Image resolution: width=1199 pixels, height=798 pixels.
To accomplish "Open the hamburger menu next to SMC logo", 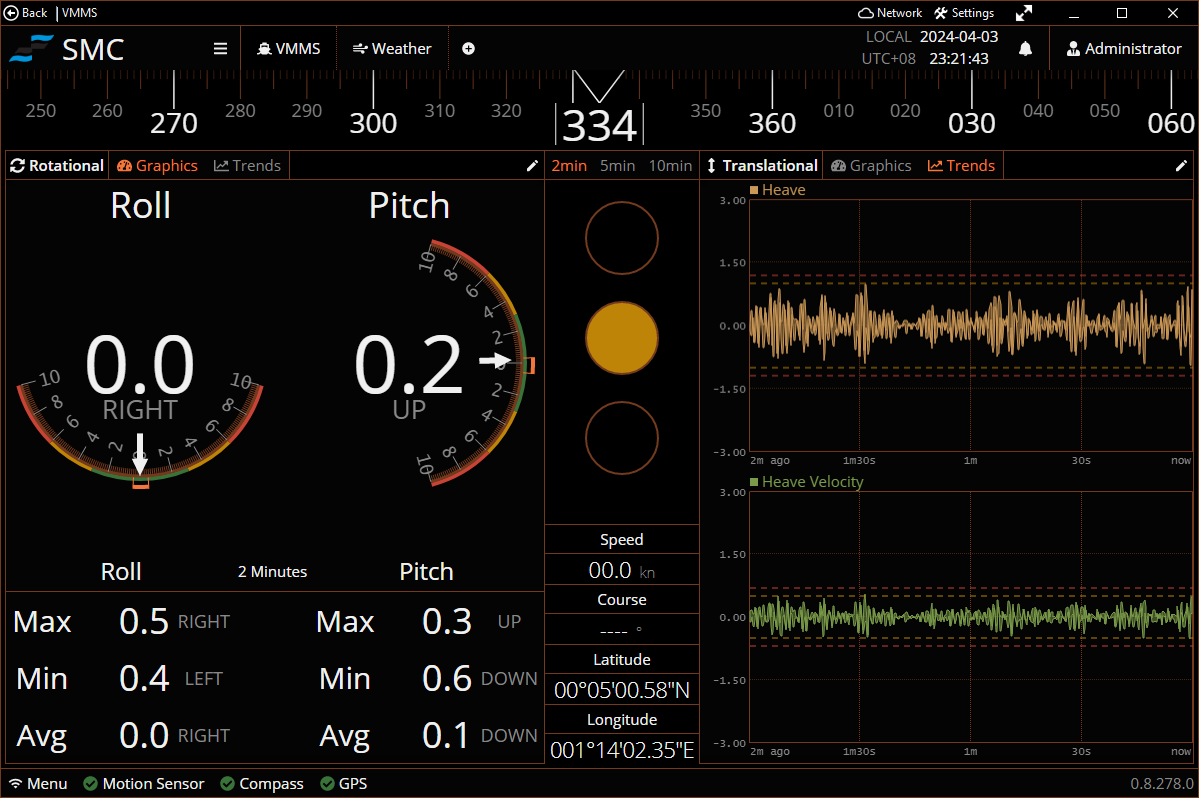I will point(219,47).
